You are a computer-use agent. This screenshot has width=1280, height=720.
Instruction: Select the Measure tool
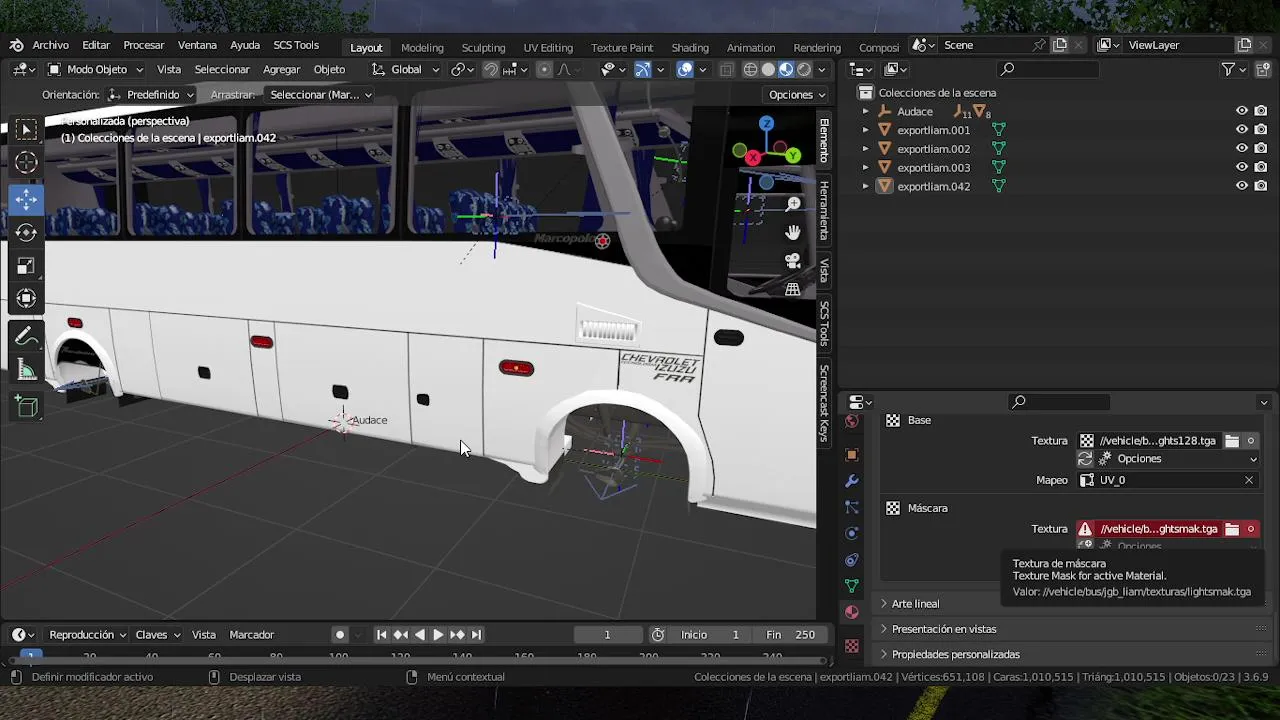pyautogui.click(x=26, y=371)
